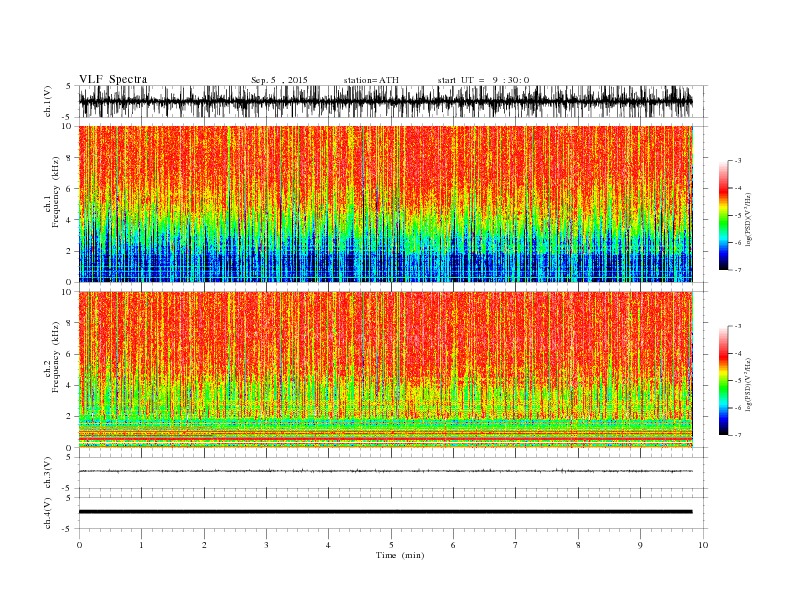792x612 pixels.
Task: Click the time axis tick label "10"
Action: pos(703,545)
